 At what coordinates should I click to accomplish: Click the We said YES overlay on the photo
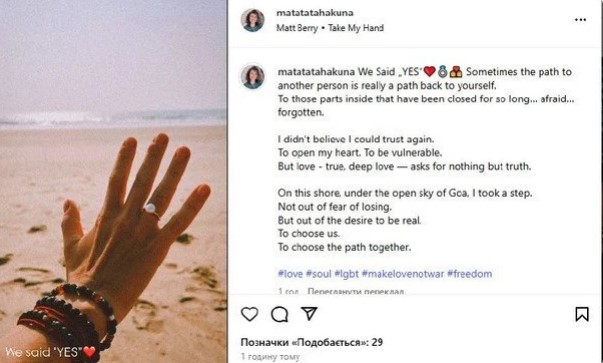pos(50,351)
